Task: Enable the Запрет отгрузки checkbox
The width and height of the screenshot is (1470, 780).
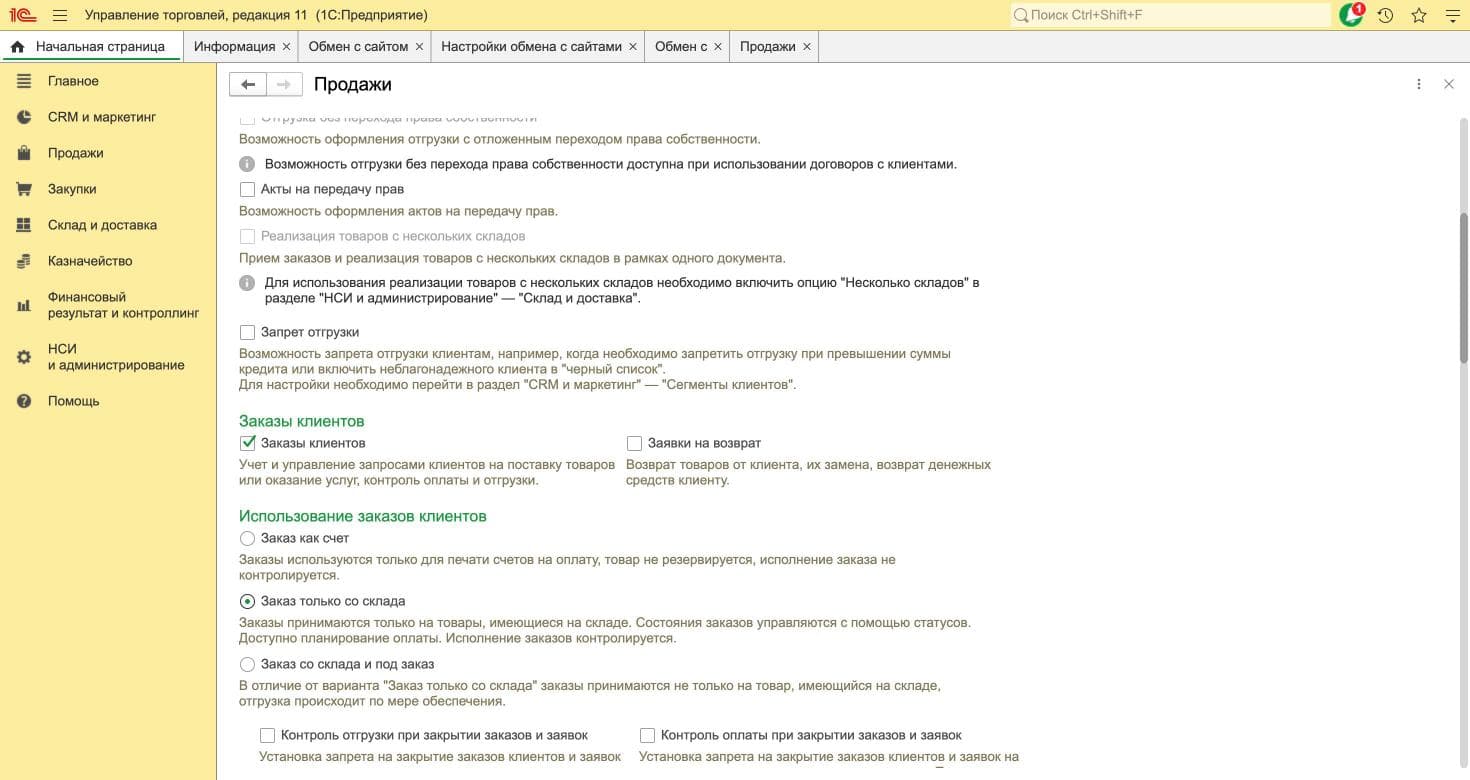Action: [x=247, y=332]
